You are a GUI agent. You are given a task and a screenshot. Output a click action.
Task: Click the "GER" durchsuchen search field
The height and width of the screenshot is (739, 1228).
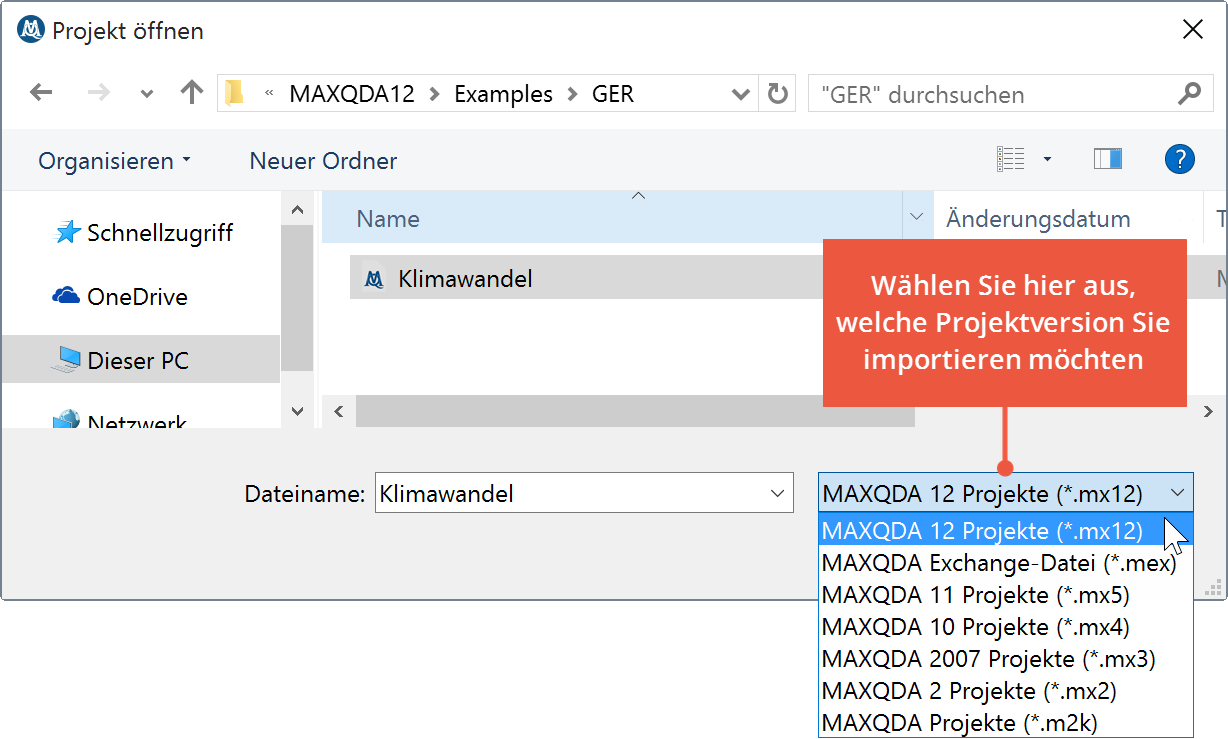(x=990, y=95)
